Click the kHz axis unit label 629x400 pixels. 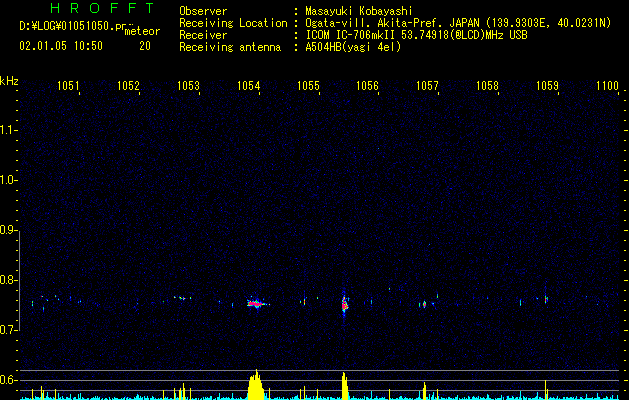tap(9, 81)
